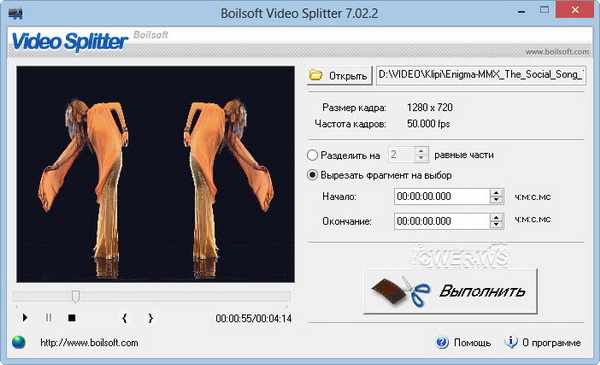
Task: Select Вырезать фрагмент на выбор radio button
Action: pyautogui.click(x=312, y=175)
